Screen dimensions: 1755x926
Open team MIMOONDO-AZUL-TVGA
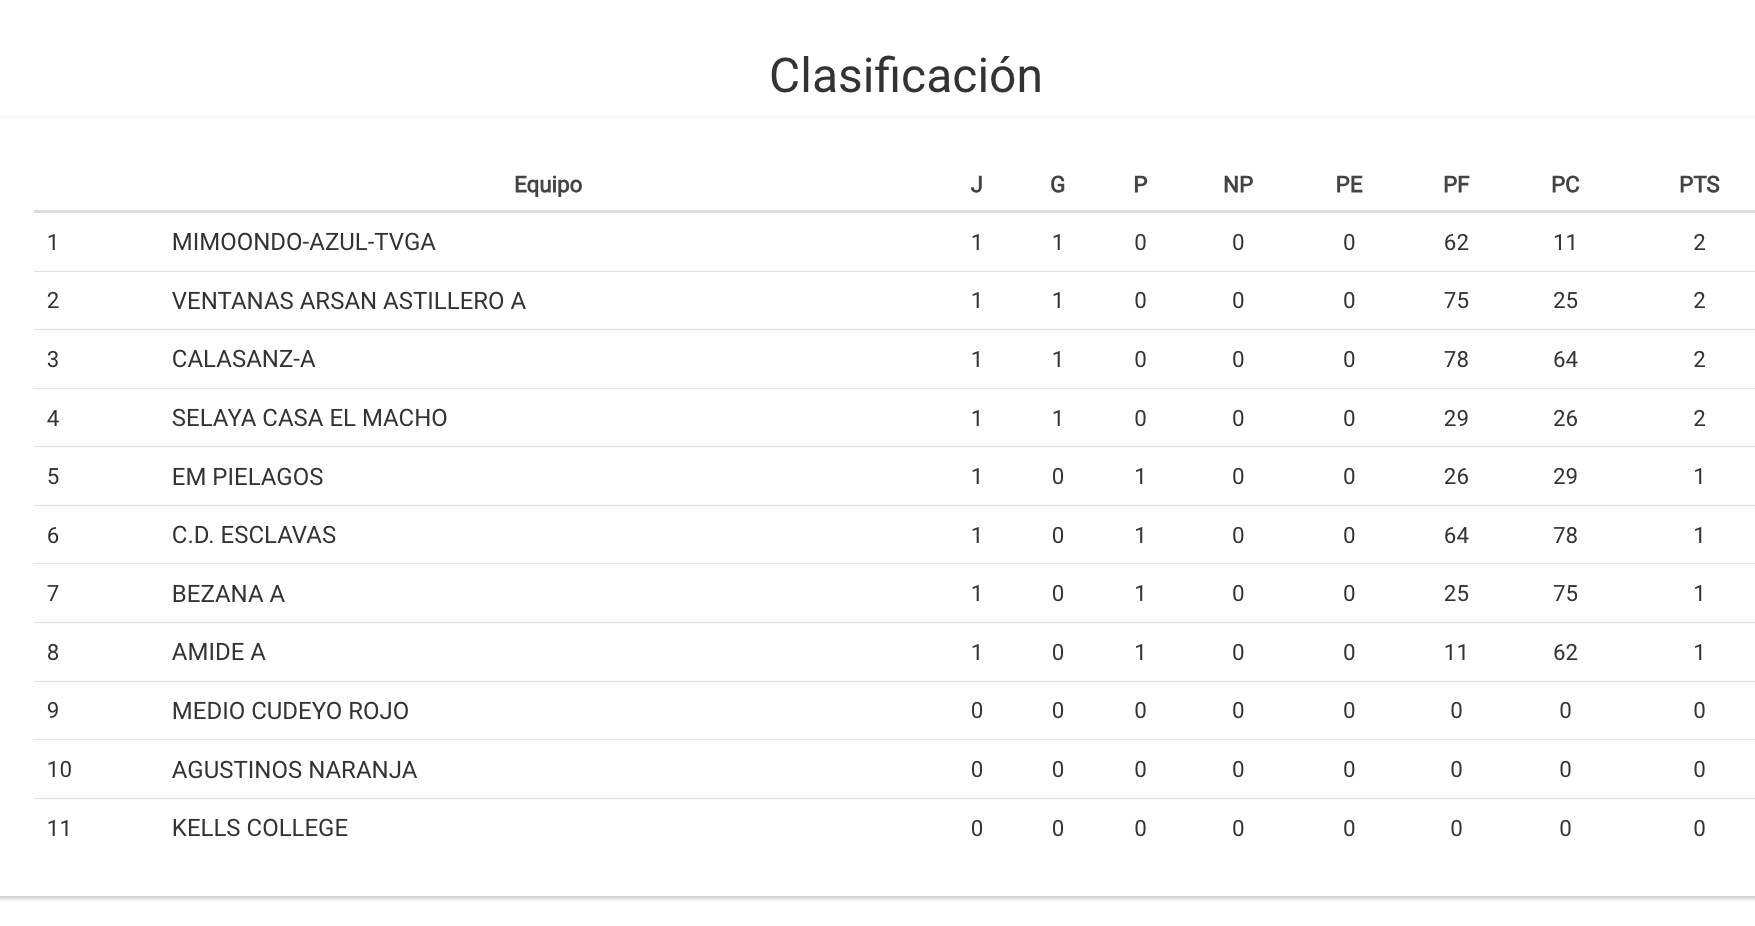(x=303, y=242)
